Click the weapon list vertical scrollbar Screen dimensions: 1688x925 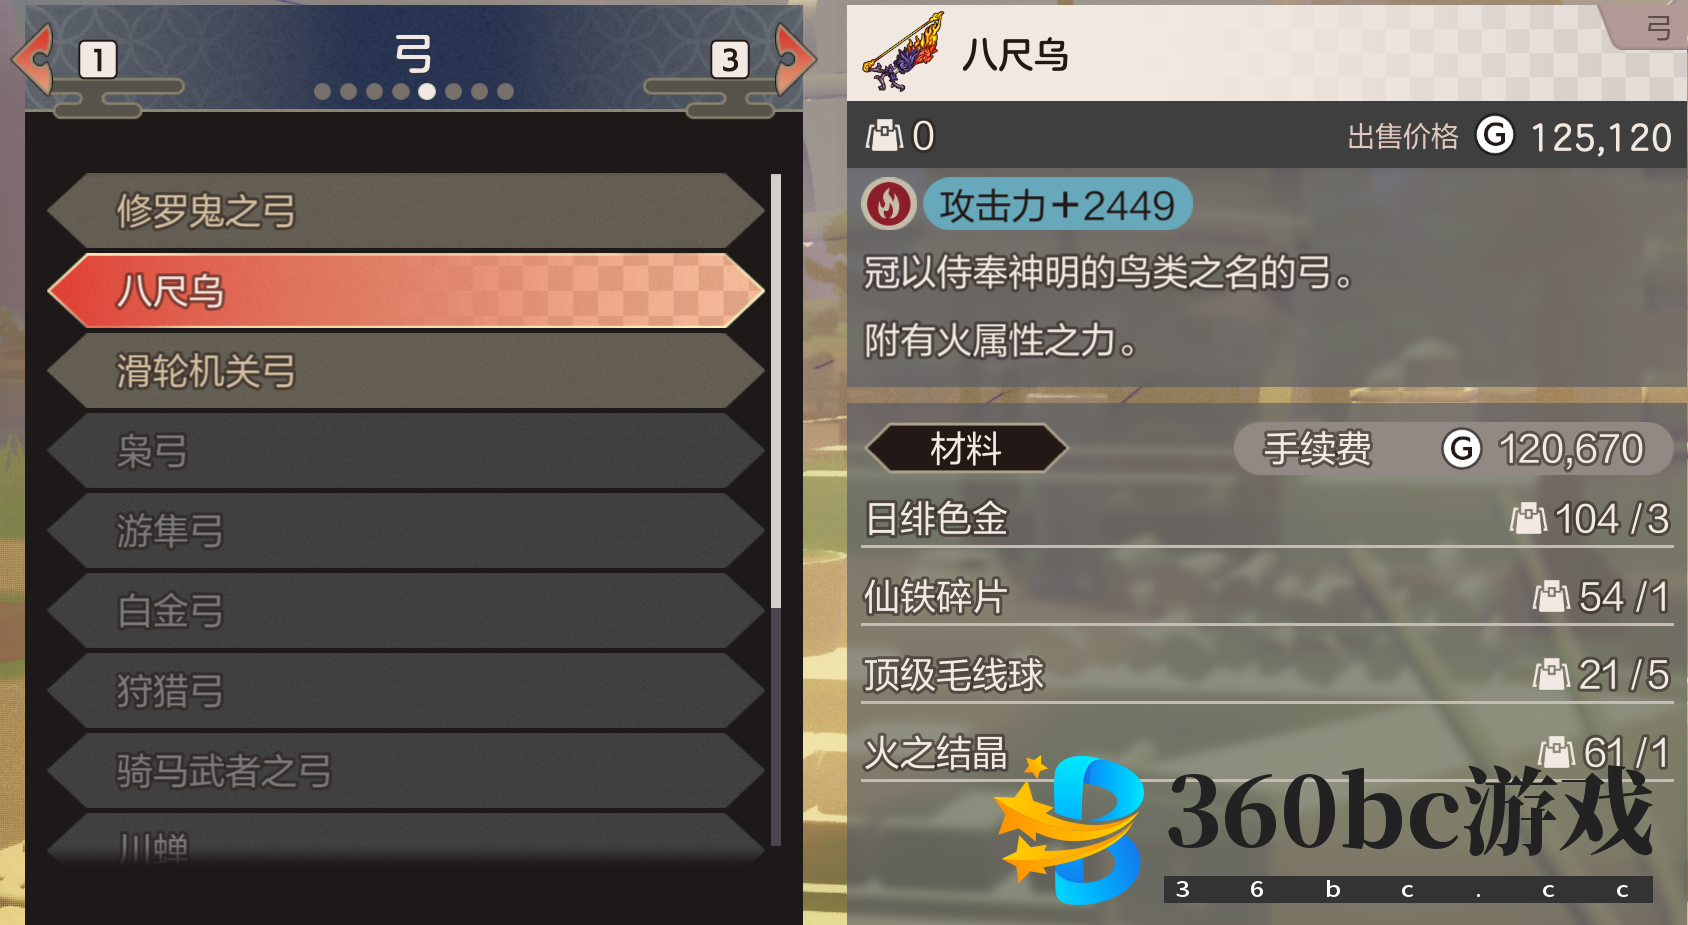[776, 510]
